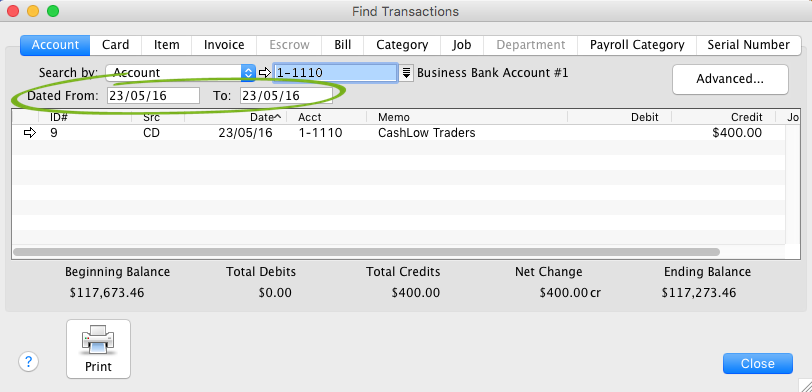
Task: Click zoom arrow next to account 1-1110 field
Action: [265, 73]
